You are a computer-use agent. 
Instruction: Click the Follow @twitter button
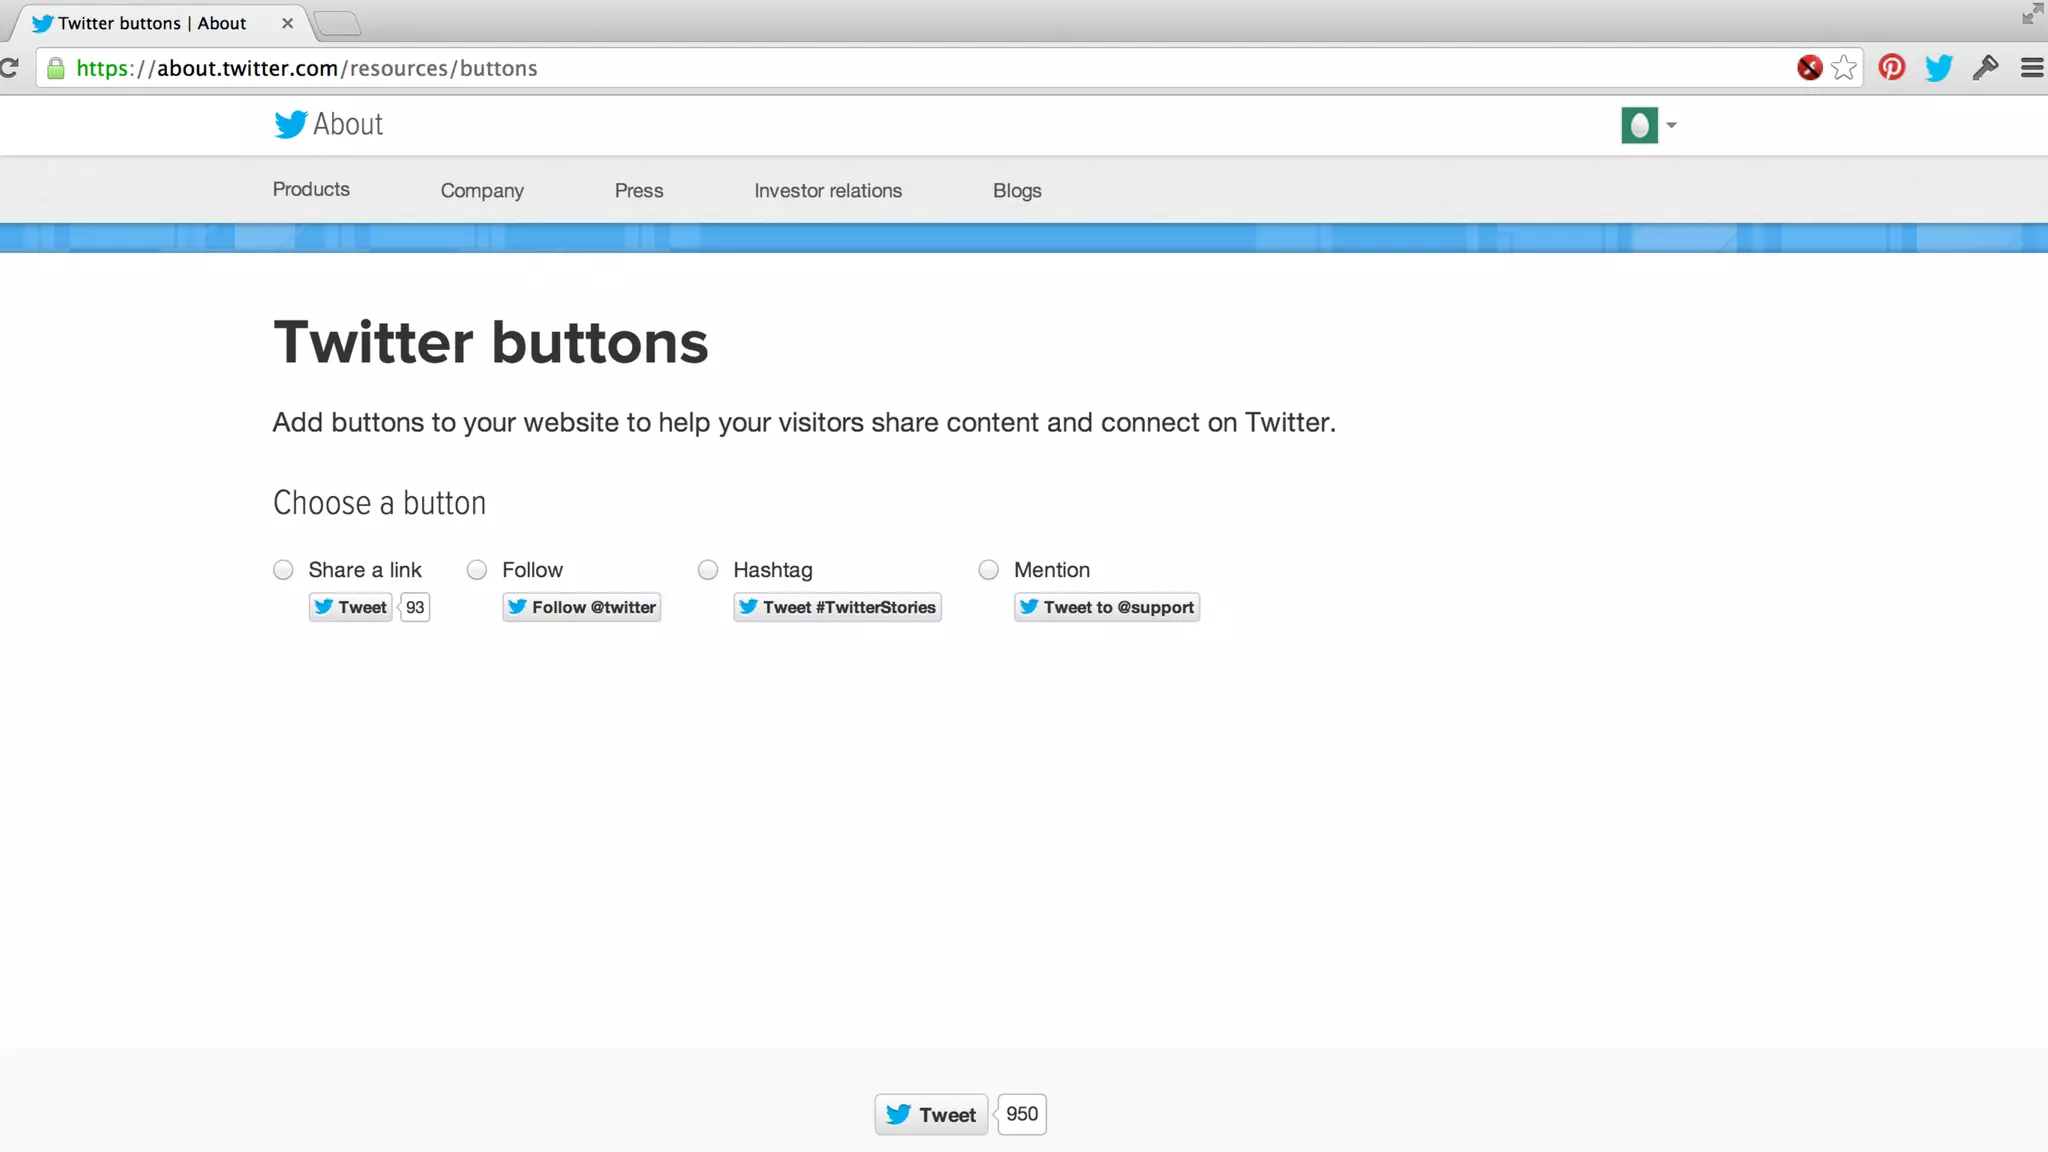click(582, 607)
